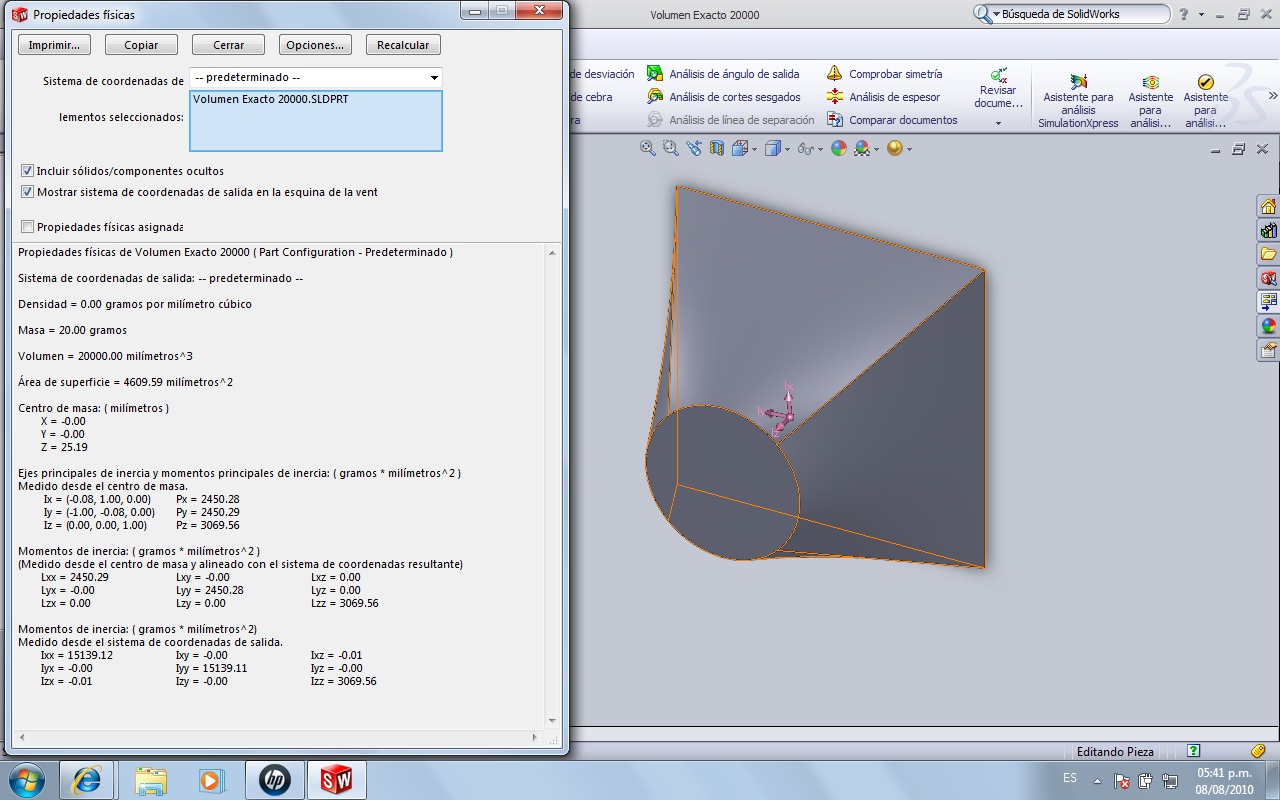The image size is (1280, 800).
Task: Click the View Orientation cube icon
Action: pos(739,148)
